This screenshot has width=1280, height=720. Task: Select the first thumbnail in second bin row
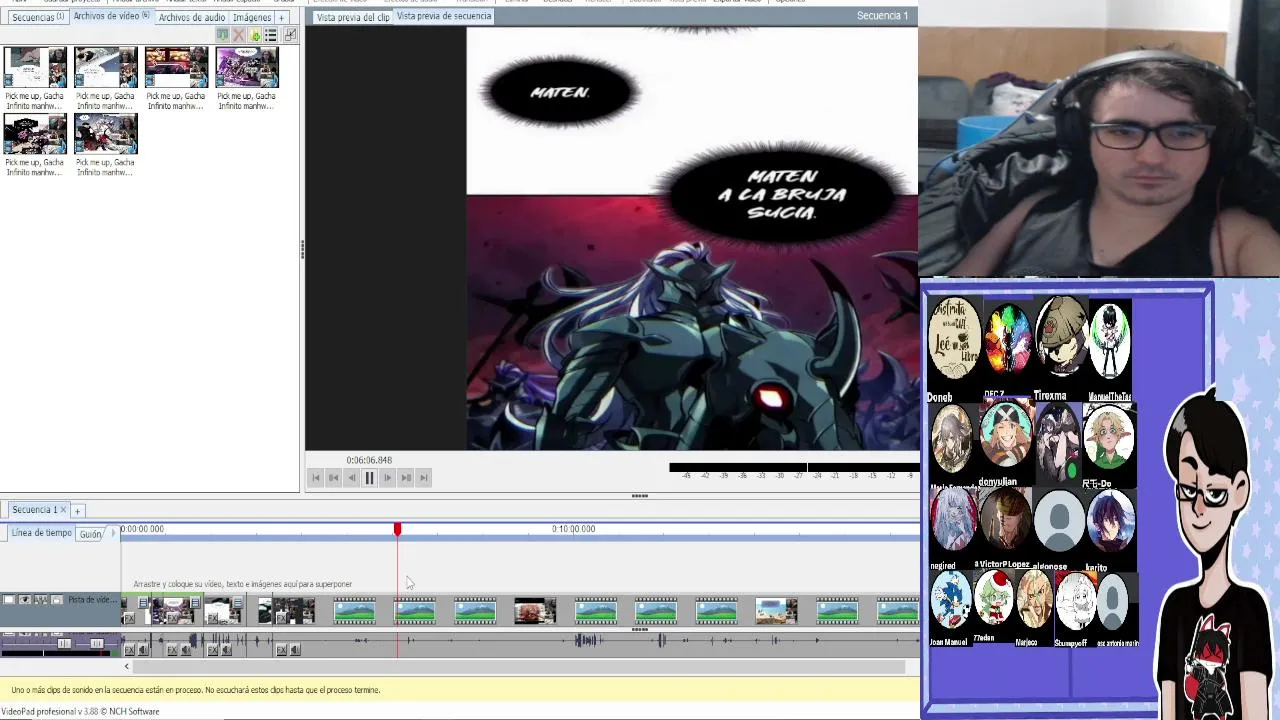coord(35,134)
